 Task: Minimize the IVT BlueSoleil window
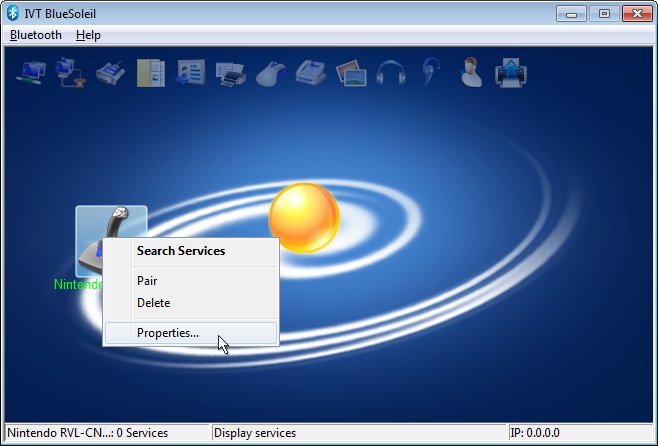tap(571, 14)
